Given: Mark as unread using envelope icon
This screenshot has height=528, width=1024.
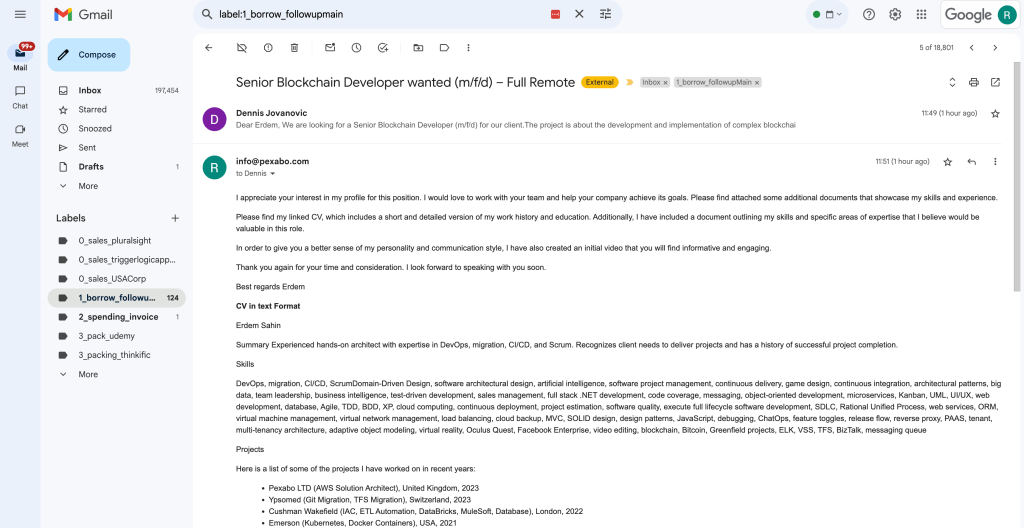Looking at the screenshot, I should pos(330,48).
